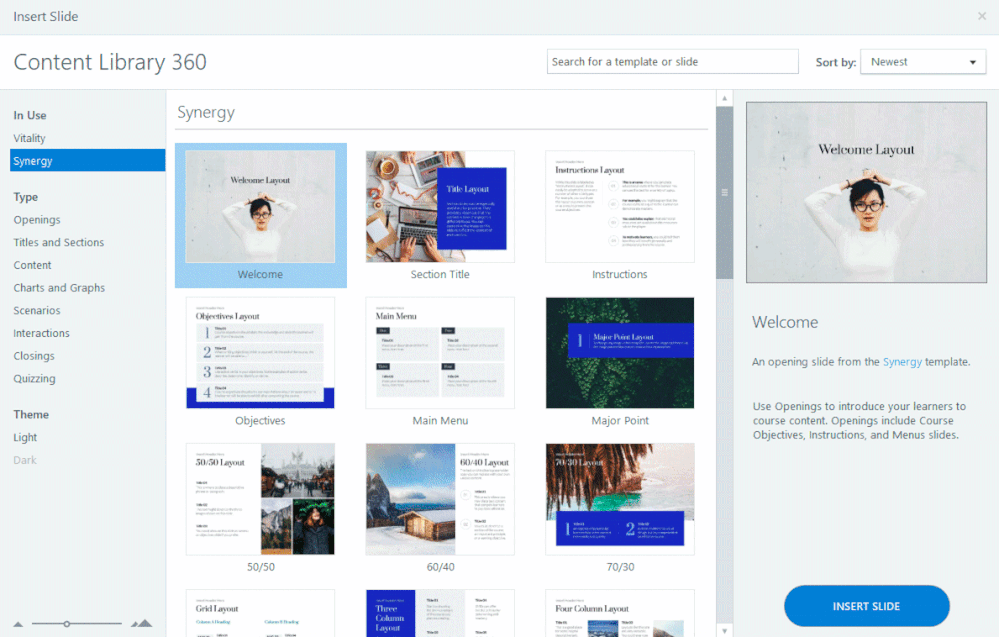The width and height of the screenshot is (999, 637).
Task: Select the Grid Layout slide thumbnail
Action: (x=261, y=613)
